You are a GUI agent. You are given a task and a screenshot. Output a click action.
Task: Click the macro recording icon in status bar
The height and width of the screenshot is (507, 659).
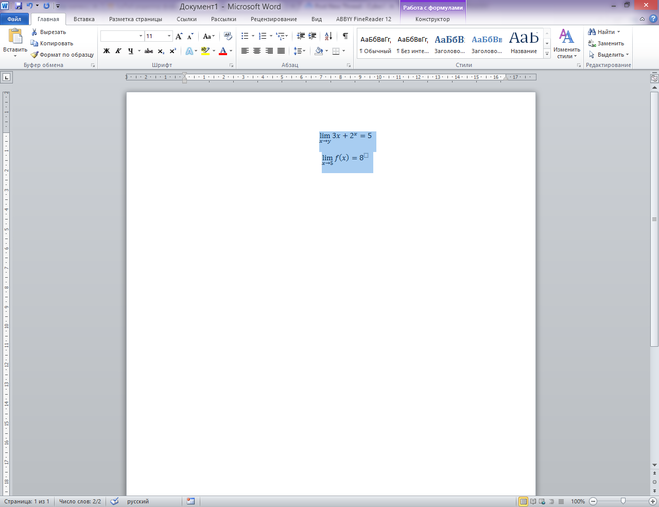(191, 501)
